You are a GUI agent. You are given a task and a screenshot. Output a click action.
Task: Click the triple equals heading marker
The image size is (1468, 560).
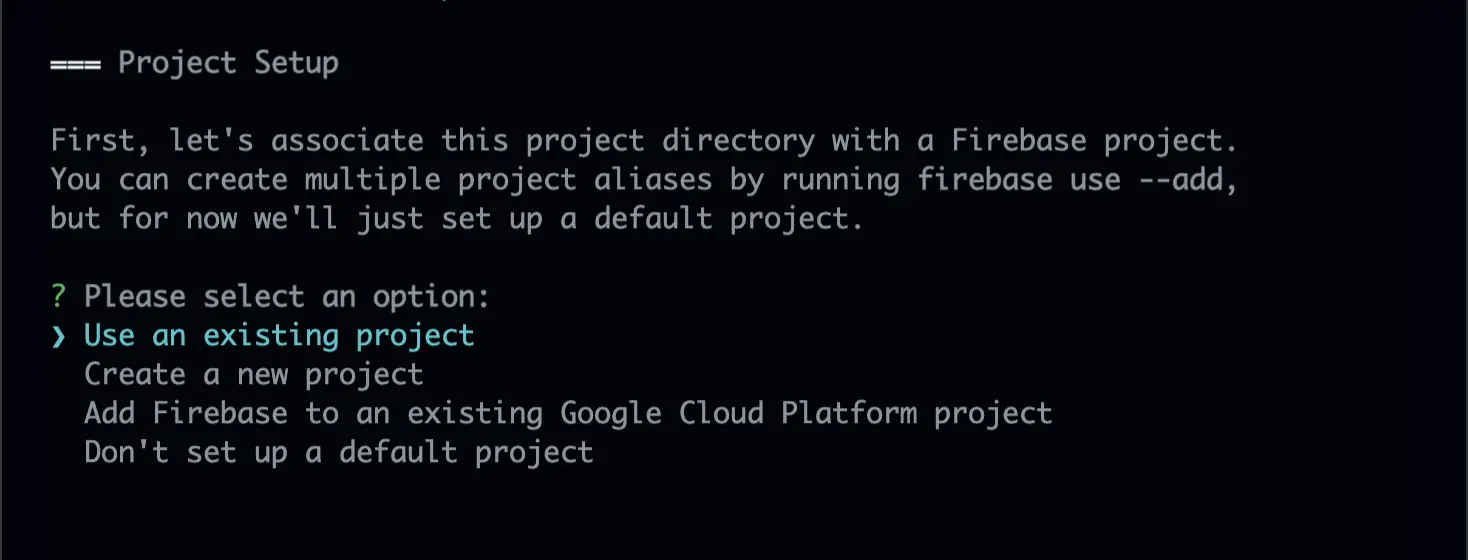coord(76,63)
